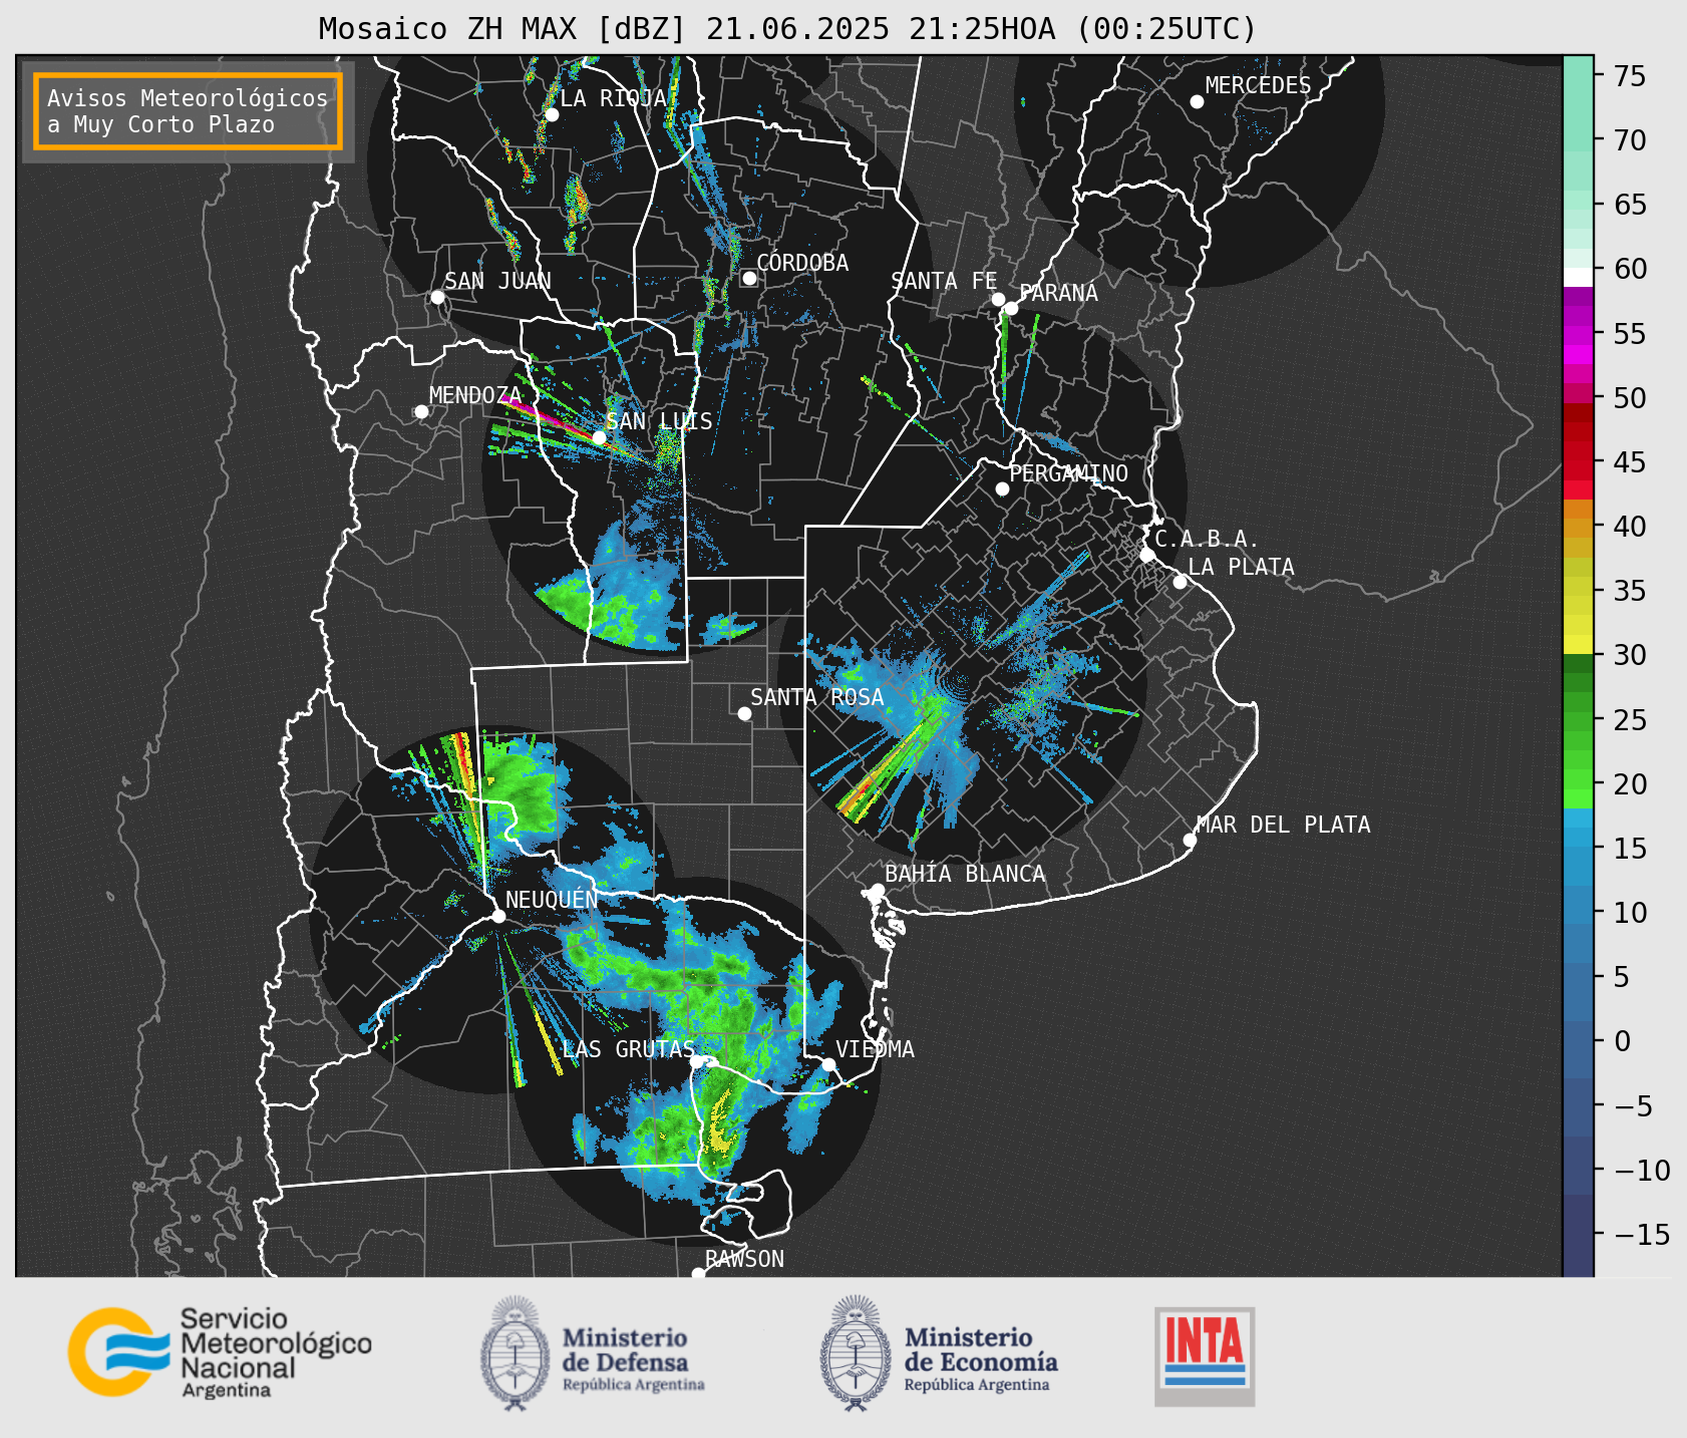Click the Córdoba city marker
The height and width of the screenshot is (1438, 1687).
point(749,278)
